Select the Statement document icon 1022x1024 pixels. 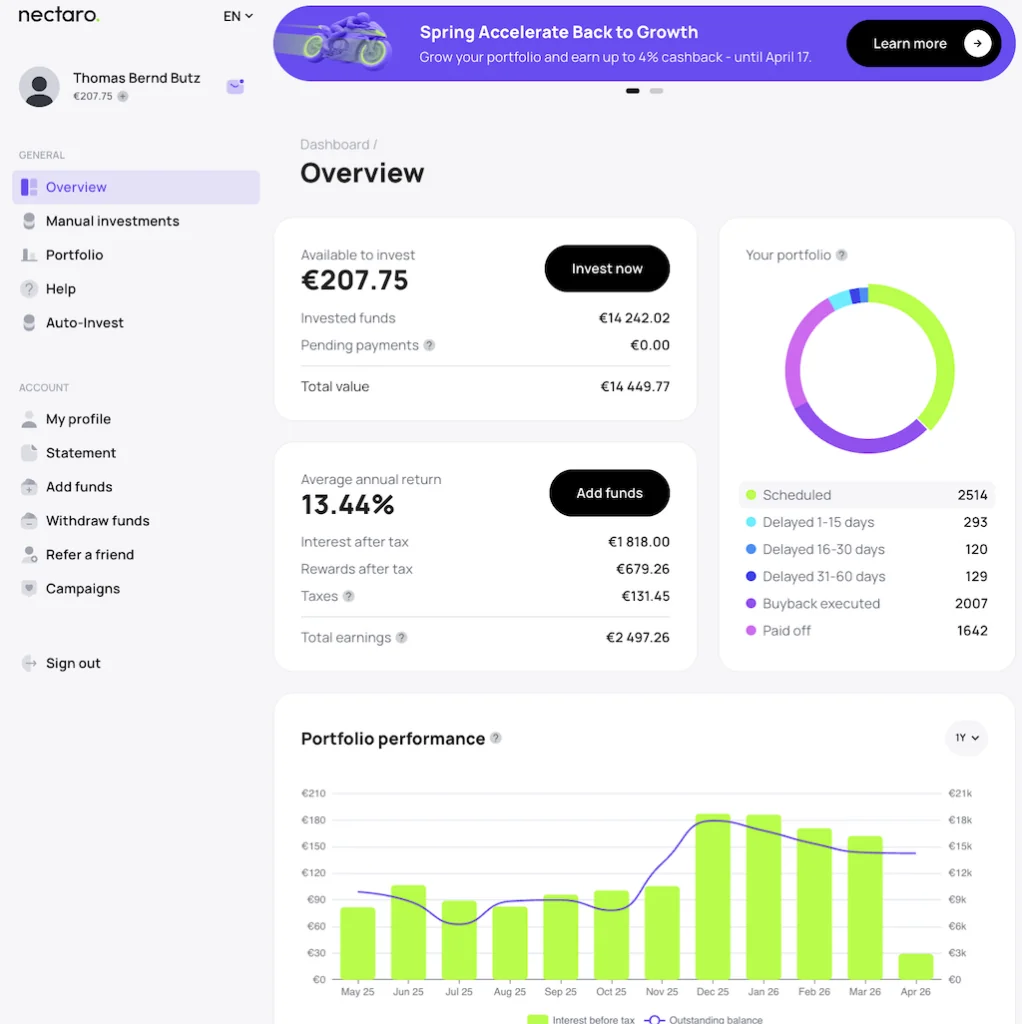coord(28,452)
